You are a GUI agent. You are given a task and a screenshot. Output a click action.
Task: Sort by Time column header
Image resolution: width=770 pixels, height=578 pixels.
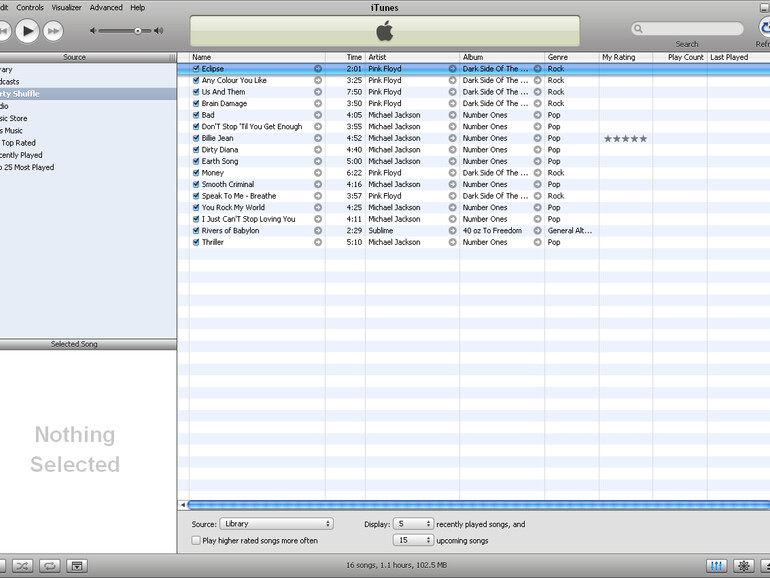tap(345, 57)
